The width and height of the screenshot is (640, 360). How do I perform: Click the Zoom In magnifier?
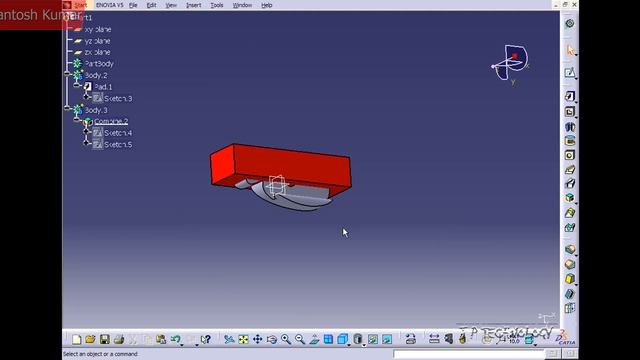pyautogui.click(x=286, y=339)
